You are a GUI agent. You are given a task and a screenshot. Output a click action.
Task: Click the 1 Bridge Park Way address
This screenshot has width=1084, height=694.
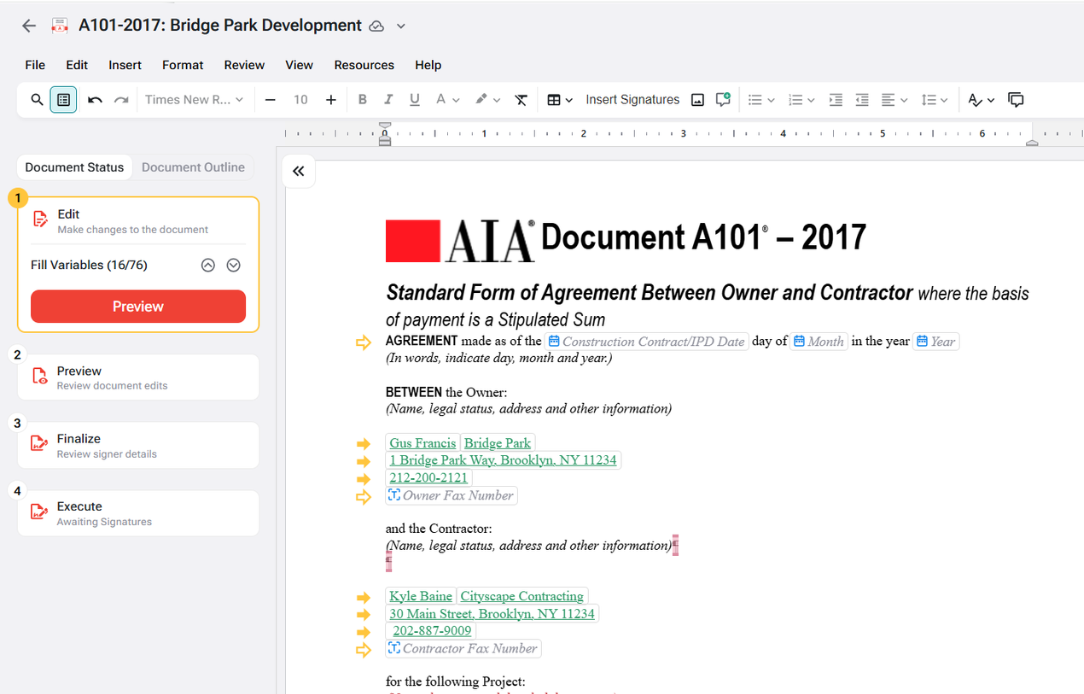pos(503,460)
